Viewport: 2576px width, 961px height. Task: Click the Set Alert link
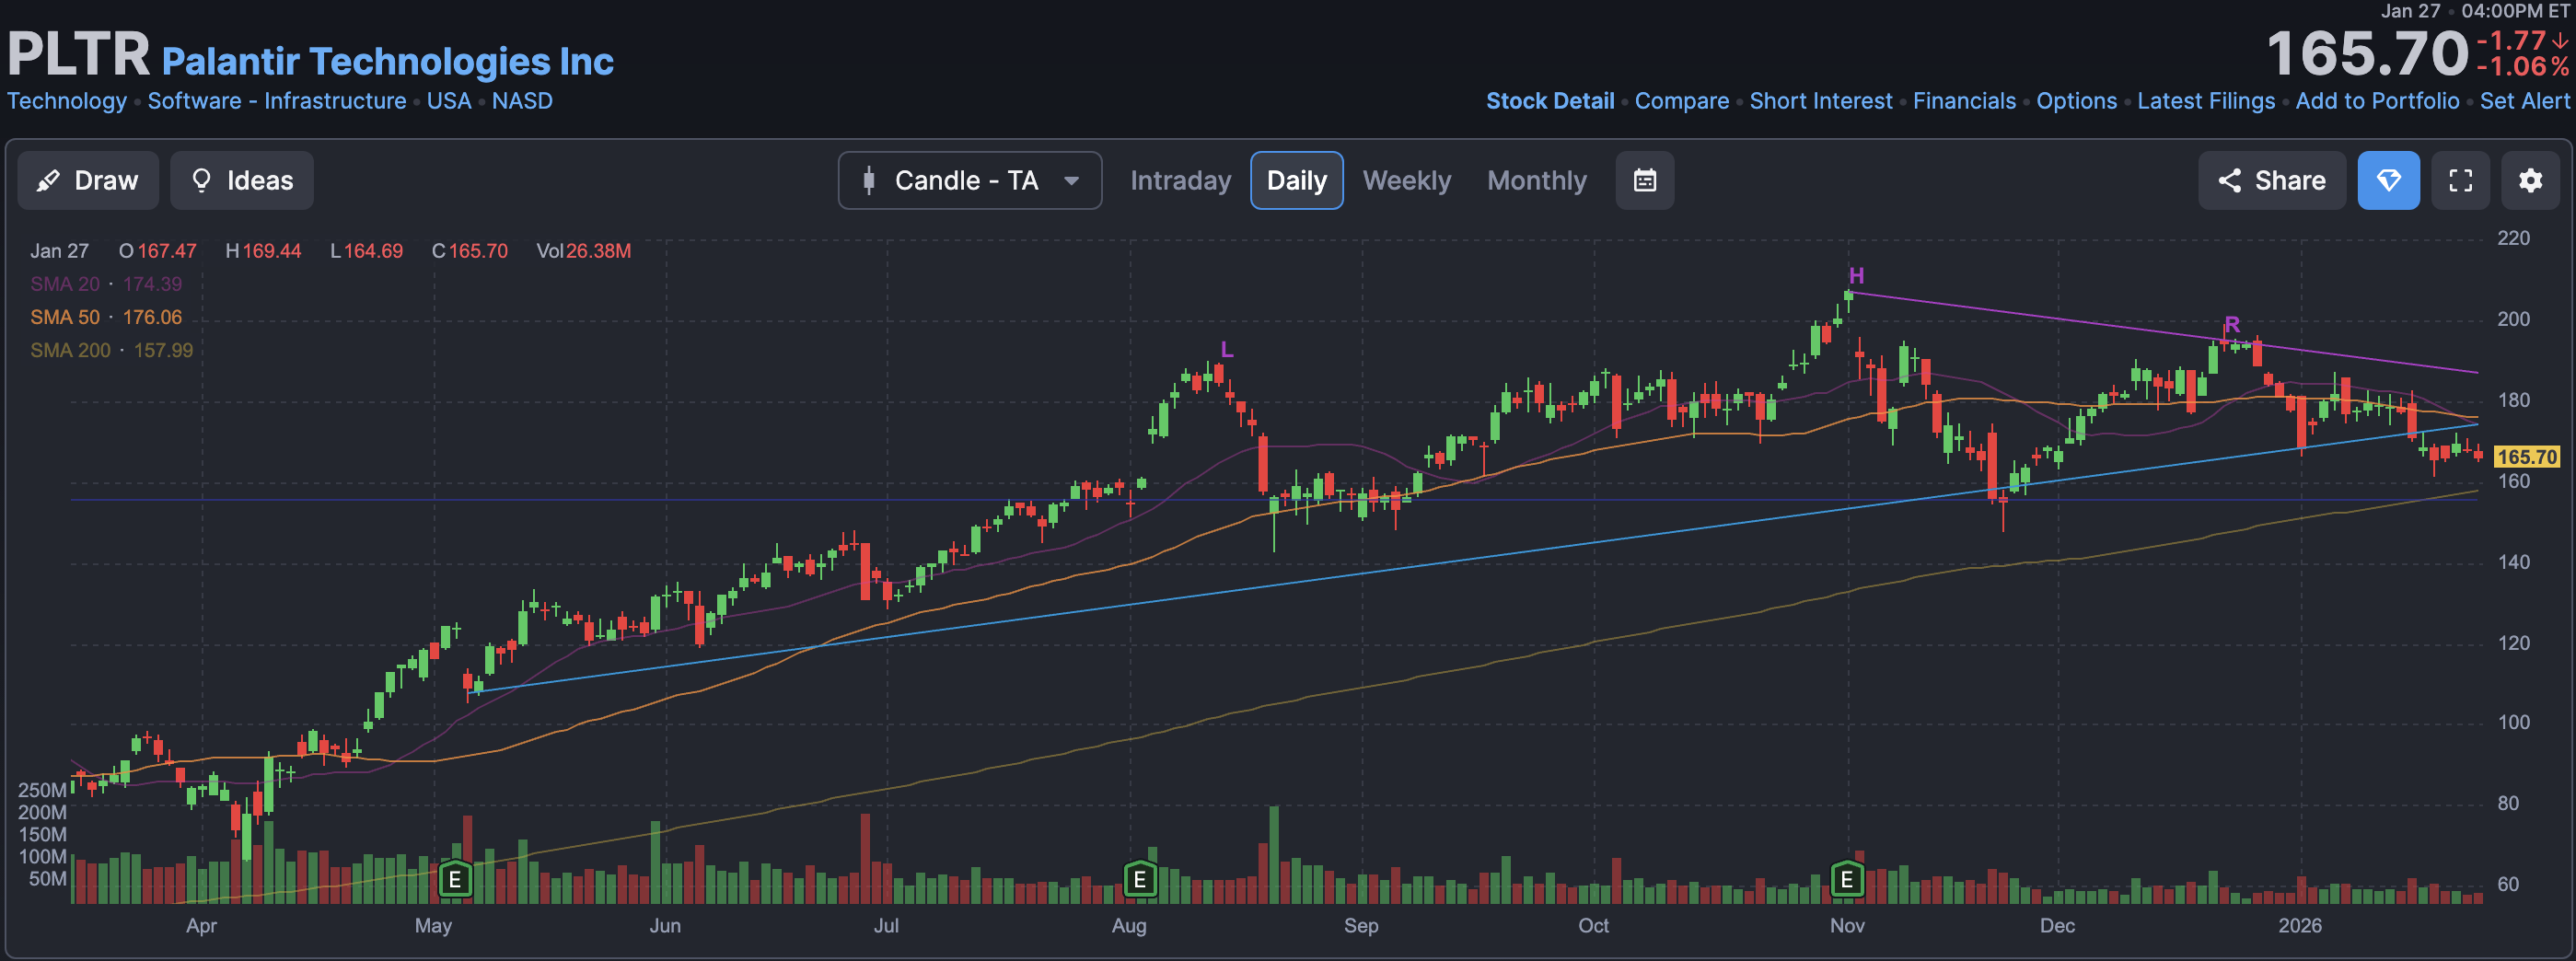point(2524,101)
